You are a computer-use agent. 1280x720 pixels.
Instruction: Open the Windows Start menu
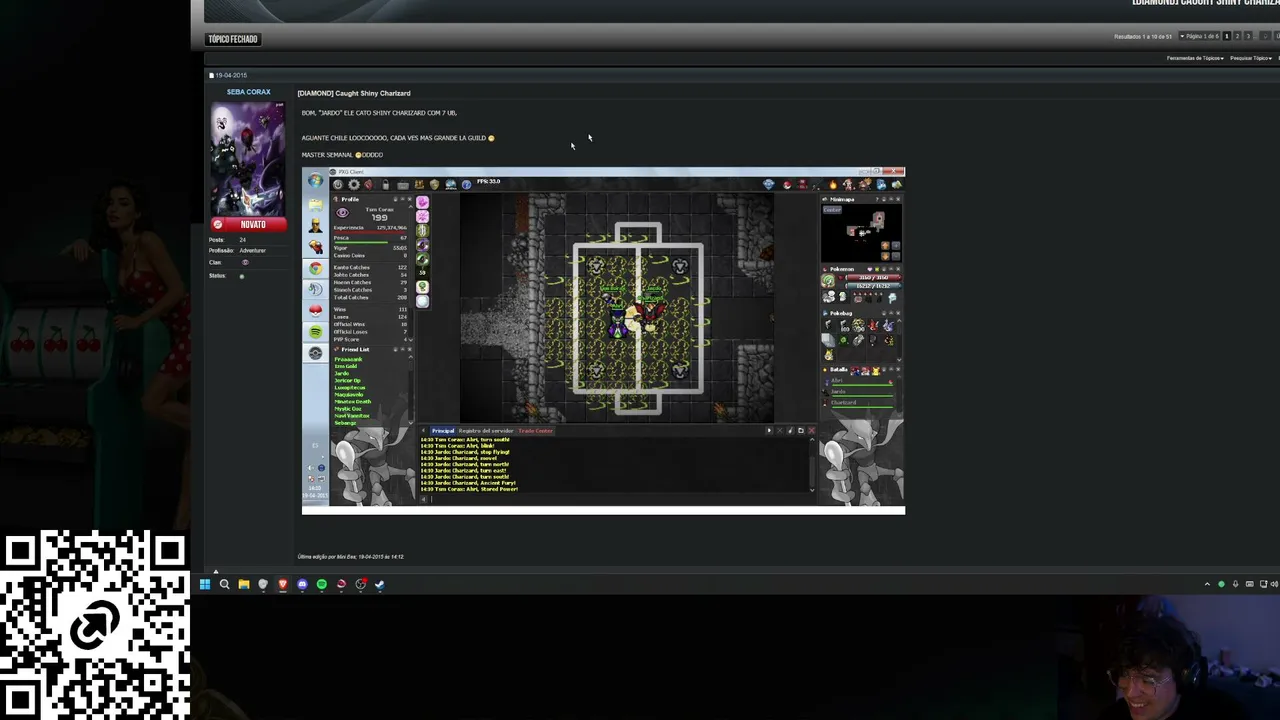coord(205,584)
